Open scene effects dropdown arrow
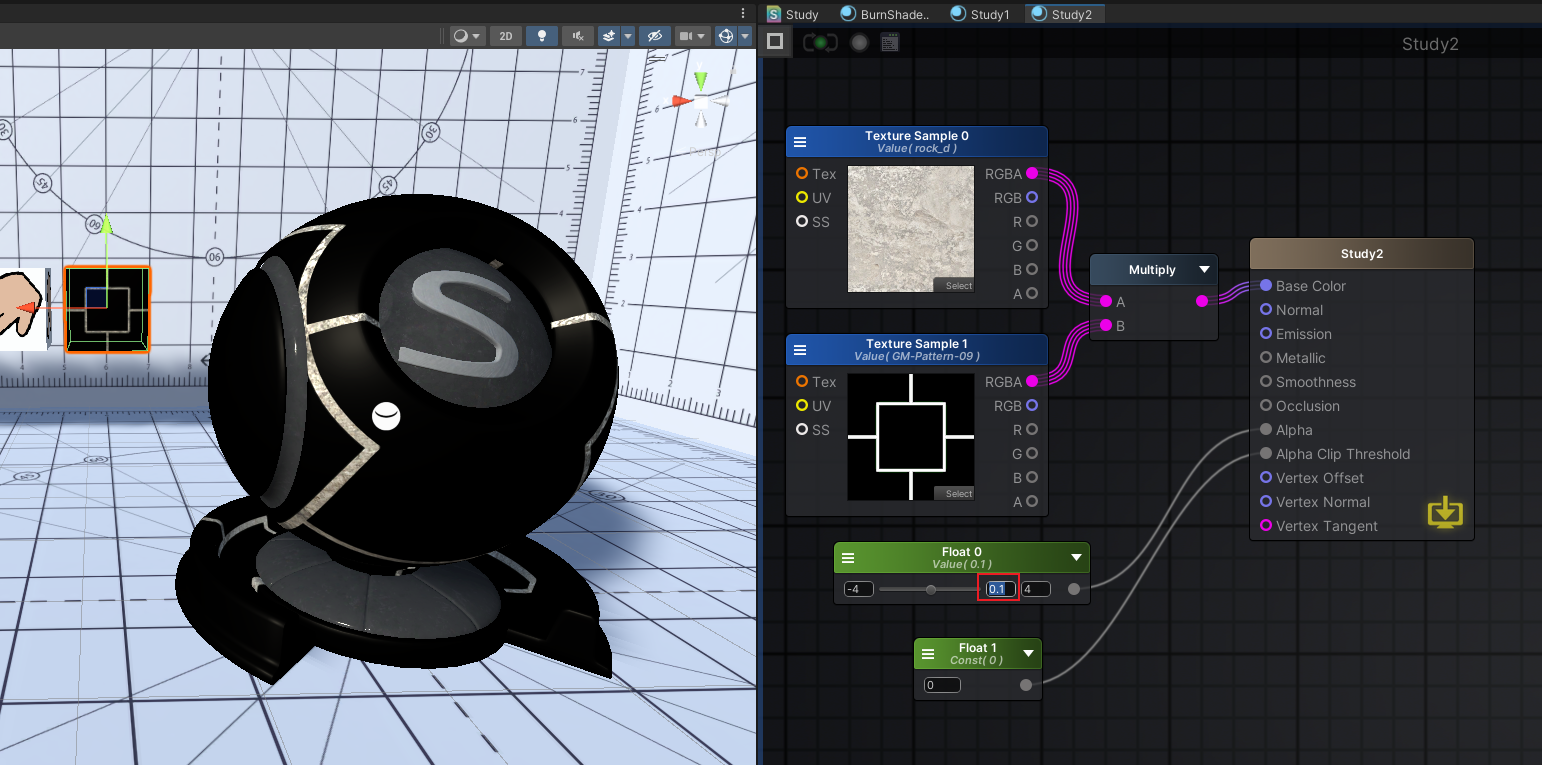Screen dimensions: 1542x765 pos(628,36)
